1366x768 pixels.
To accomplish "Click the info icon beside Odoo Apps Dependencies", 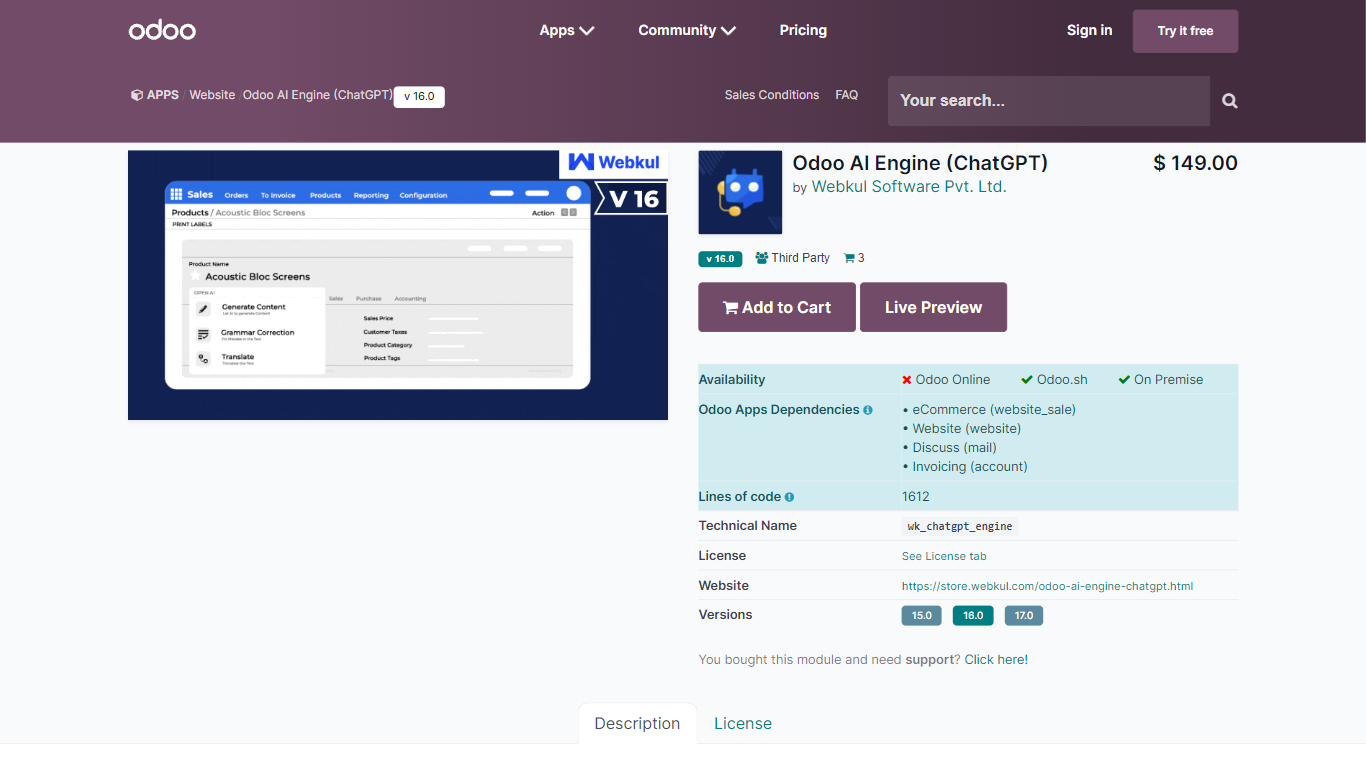I will click(868, 410).
